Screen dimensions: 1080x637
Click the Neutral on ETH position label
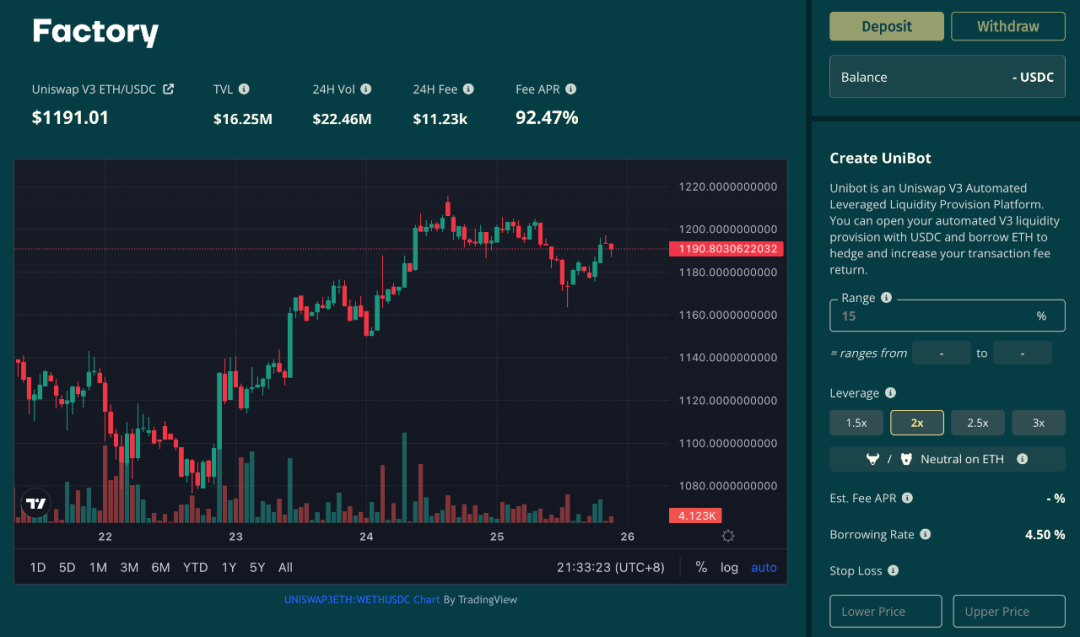pos(962,459)
